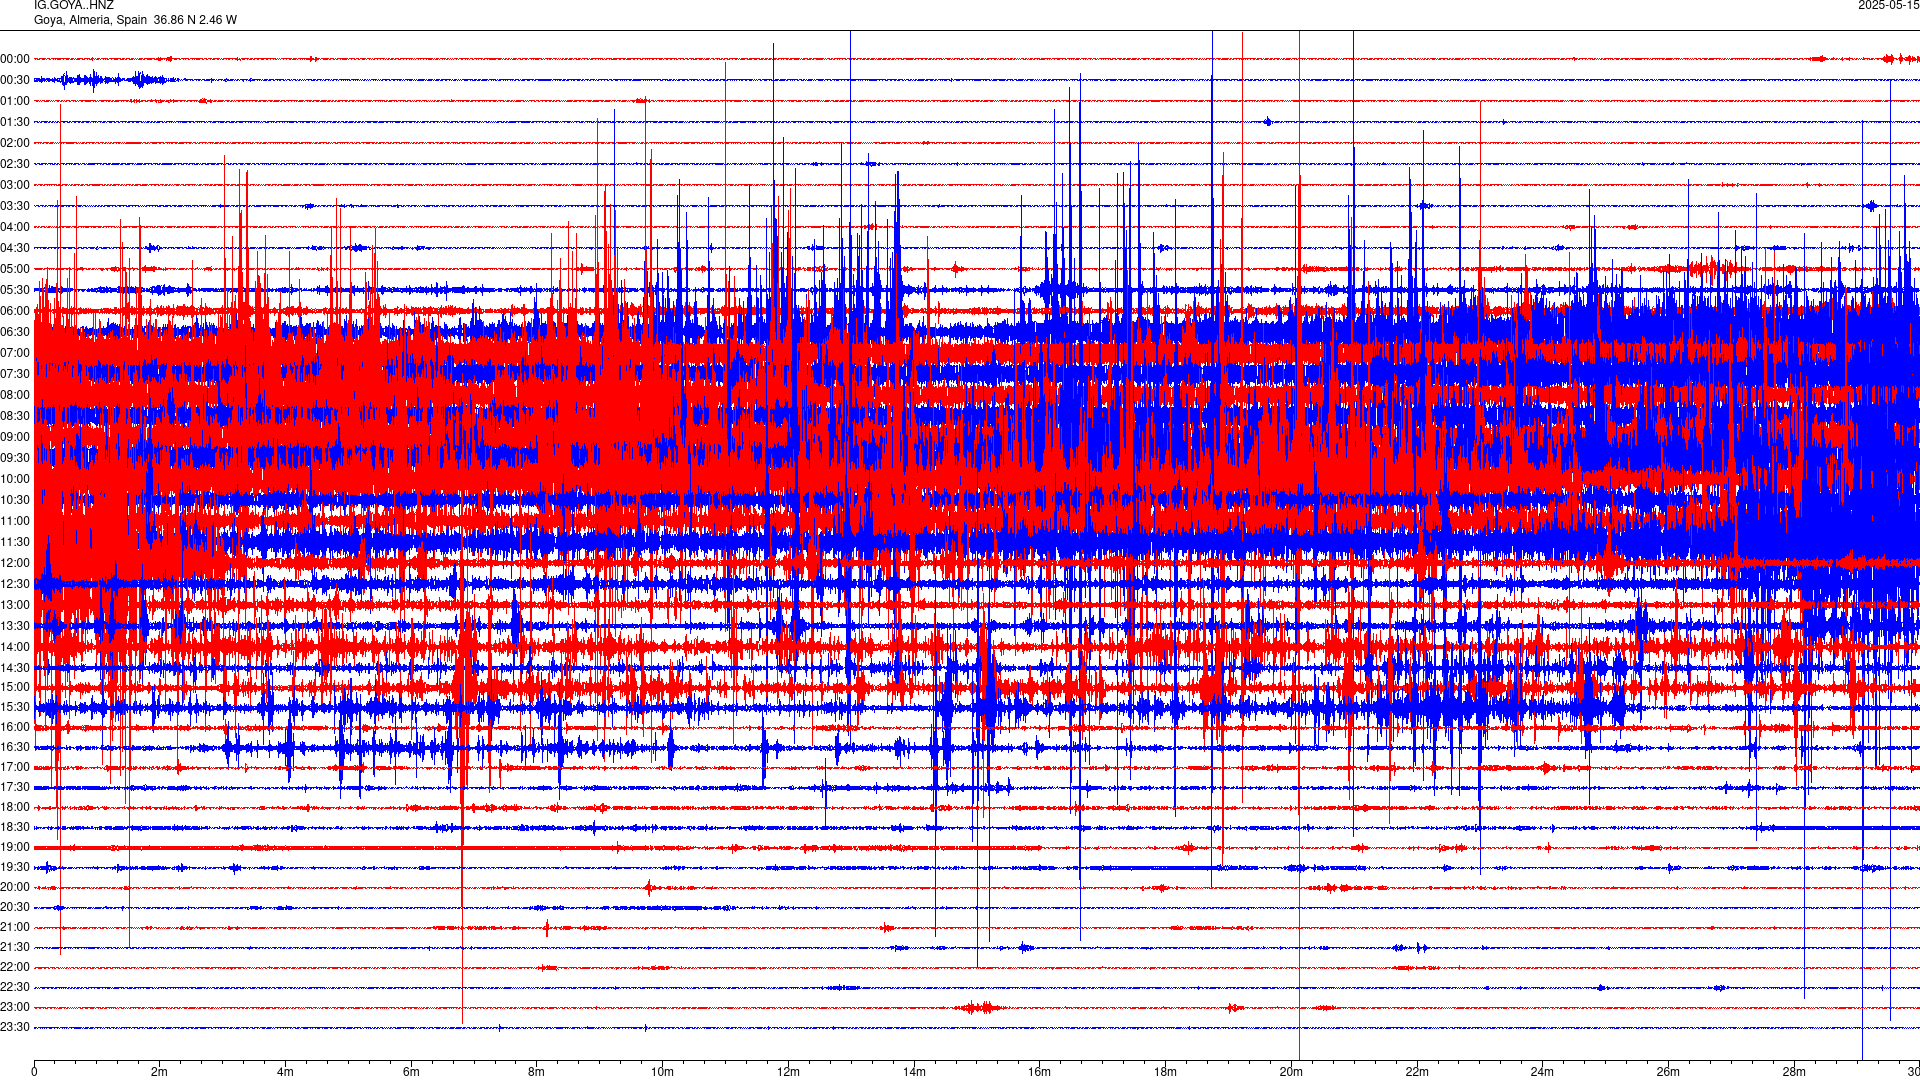1920x1080 pixels.
Task: Click the 12m tick on the minute axis
Action: click(x=788, y=1072)
